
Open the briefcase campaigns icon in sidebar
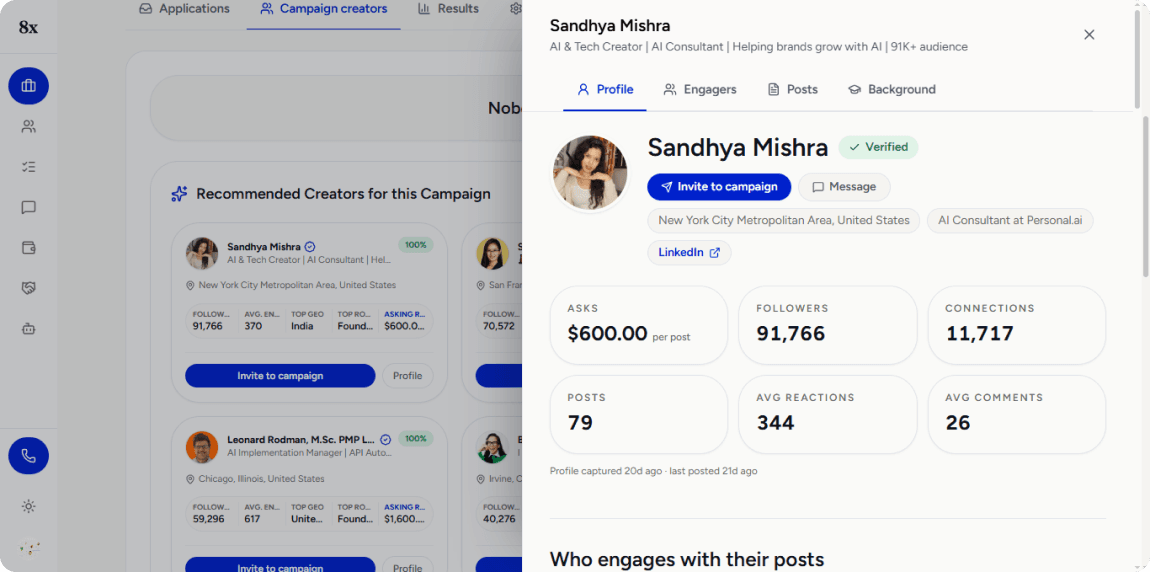coord(29,86)
